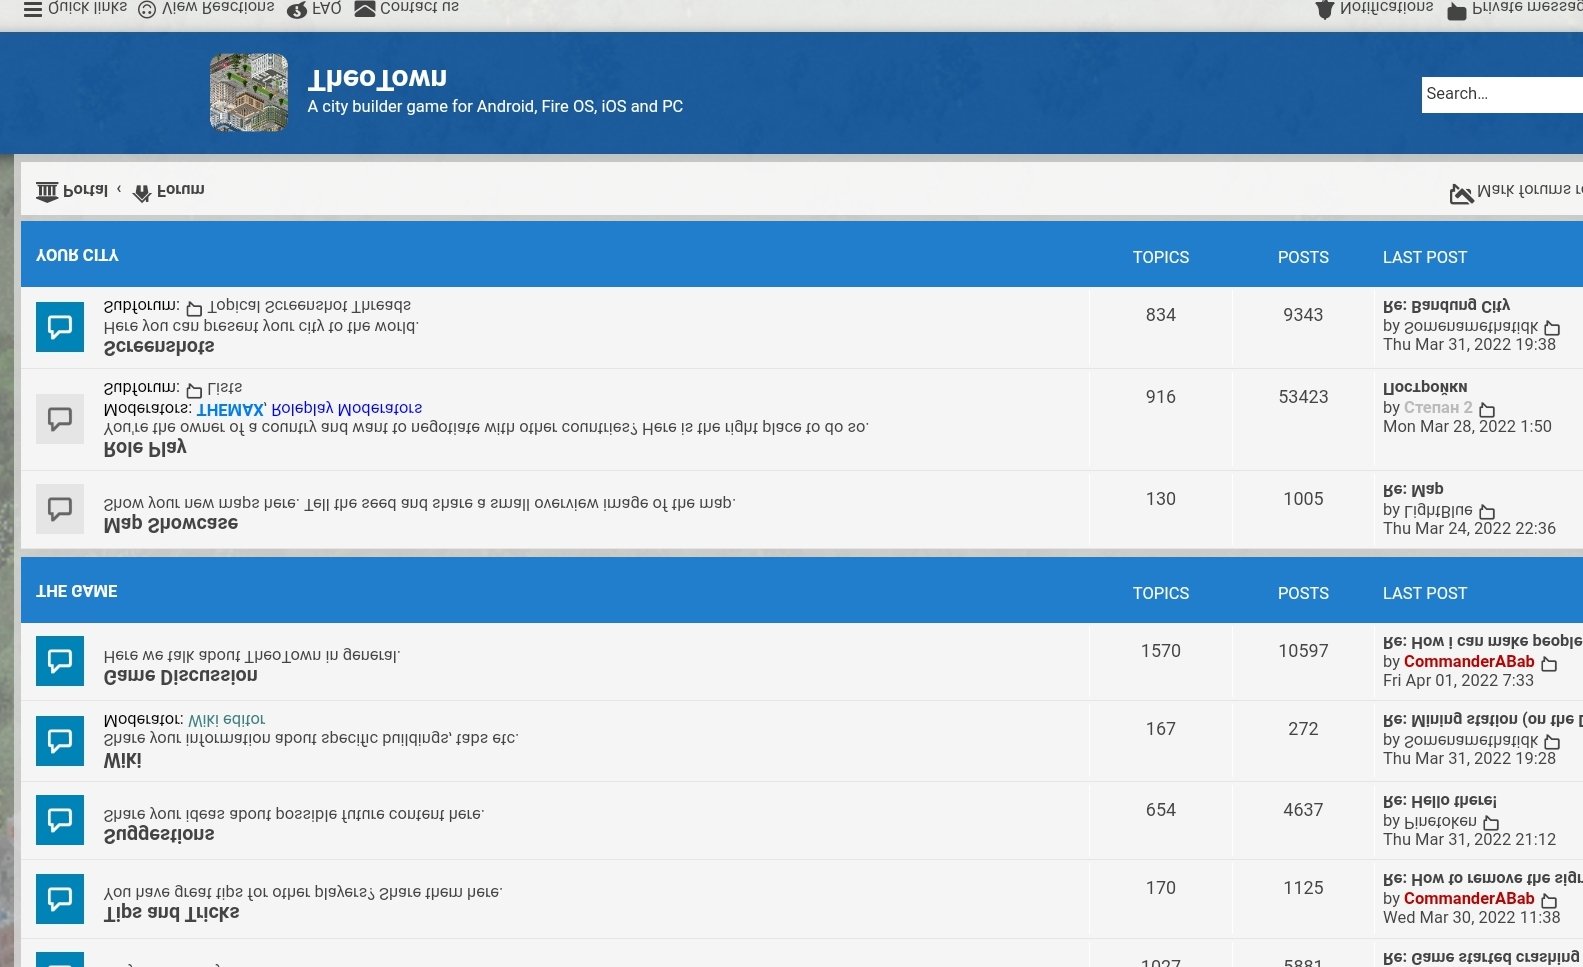Click the Screenshots forum speech bubble icon

pos(60,327)
